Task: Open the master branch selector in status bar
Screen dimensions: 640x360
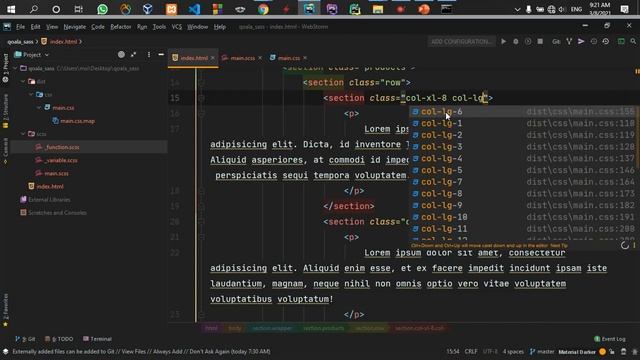Action: click(542, 351)
